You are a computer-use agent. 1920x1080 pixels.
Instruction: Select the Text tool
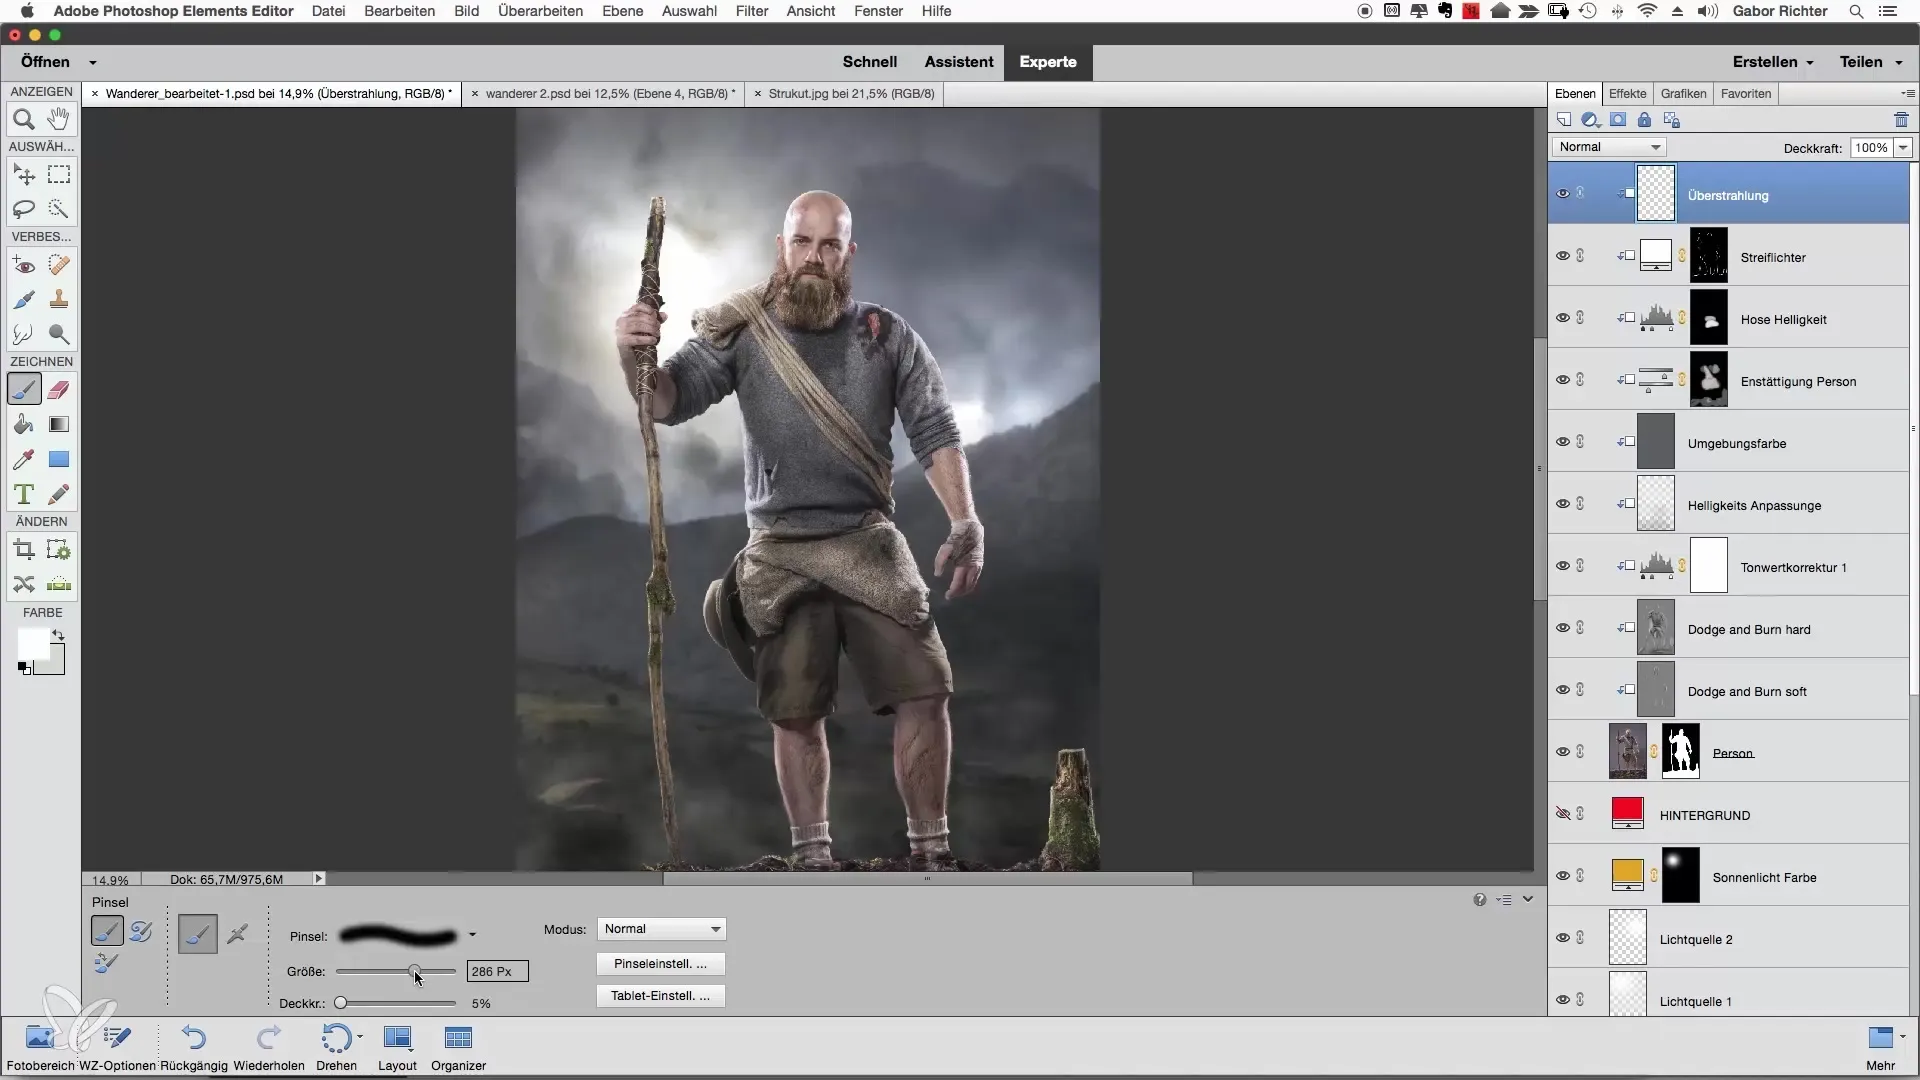click(24, 494)
